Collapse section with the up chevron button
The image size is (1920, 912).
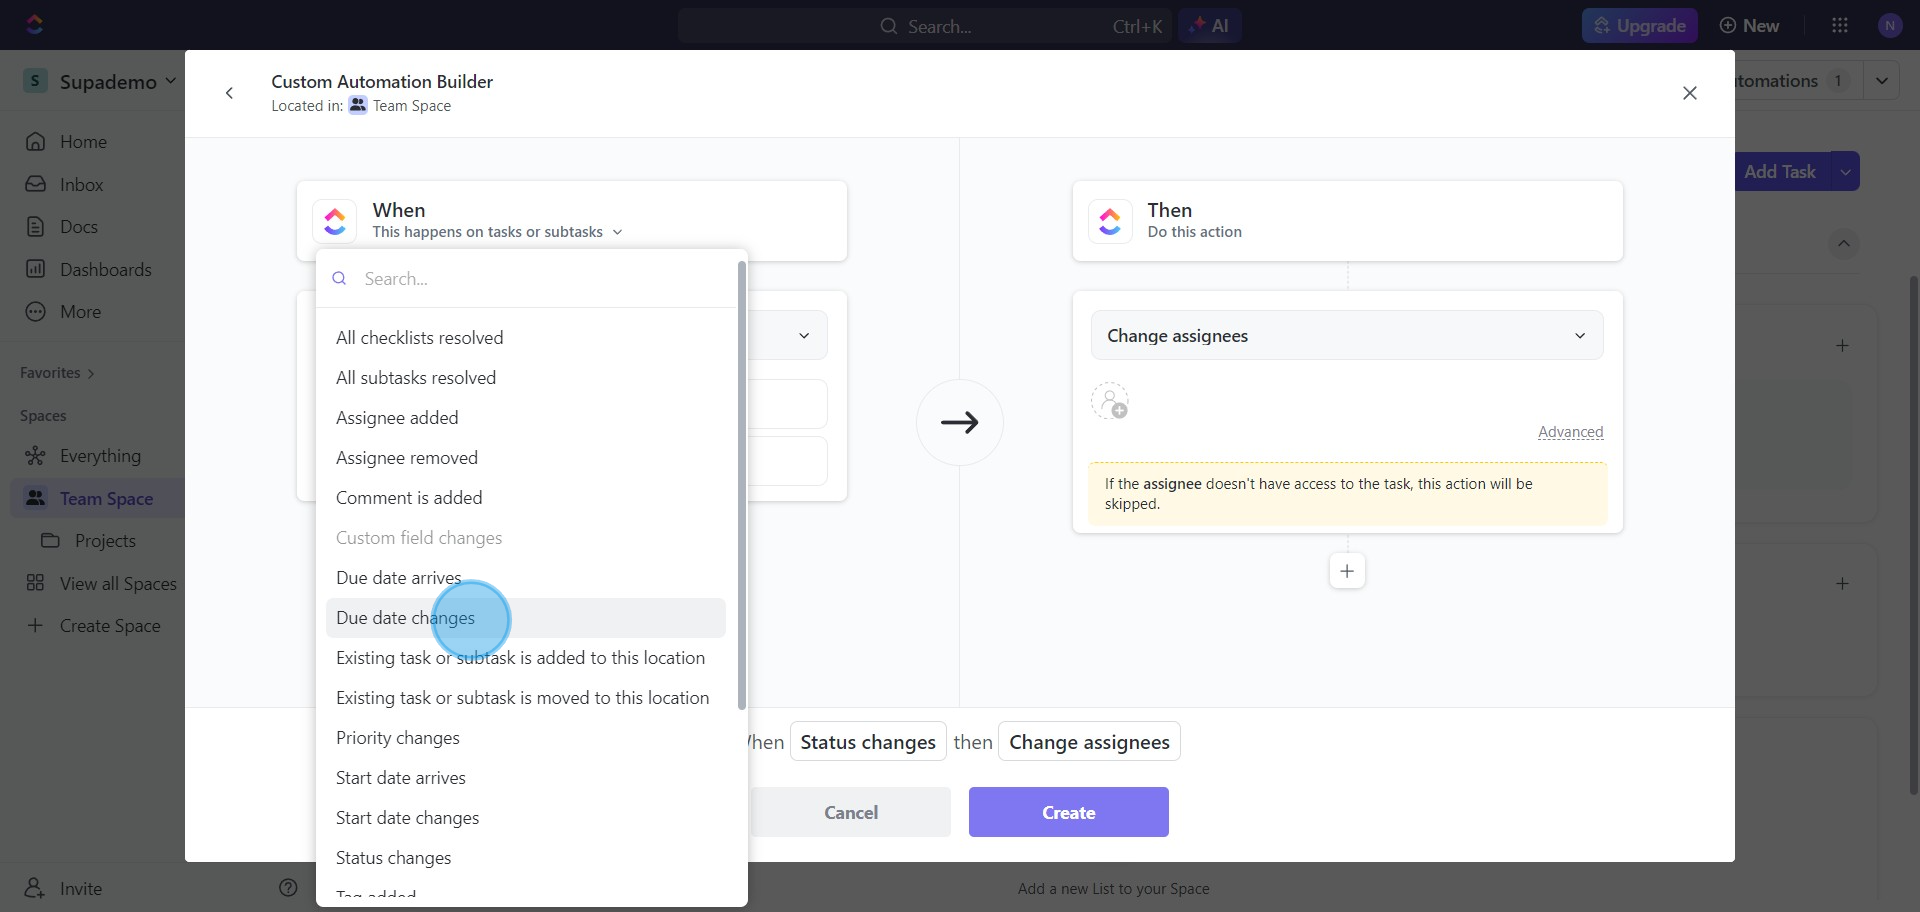coord(1844,244)
